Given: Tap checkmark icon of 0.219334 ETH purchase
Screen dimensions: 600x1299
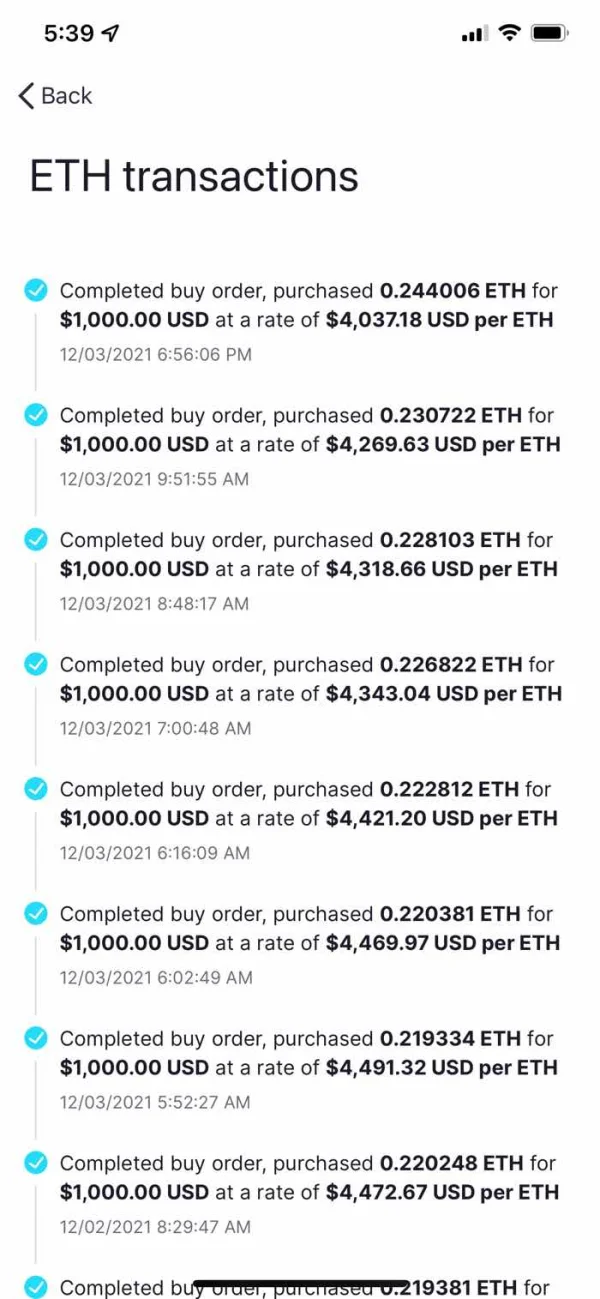Looking at the screenshot, I should tap(36, 1038).
